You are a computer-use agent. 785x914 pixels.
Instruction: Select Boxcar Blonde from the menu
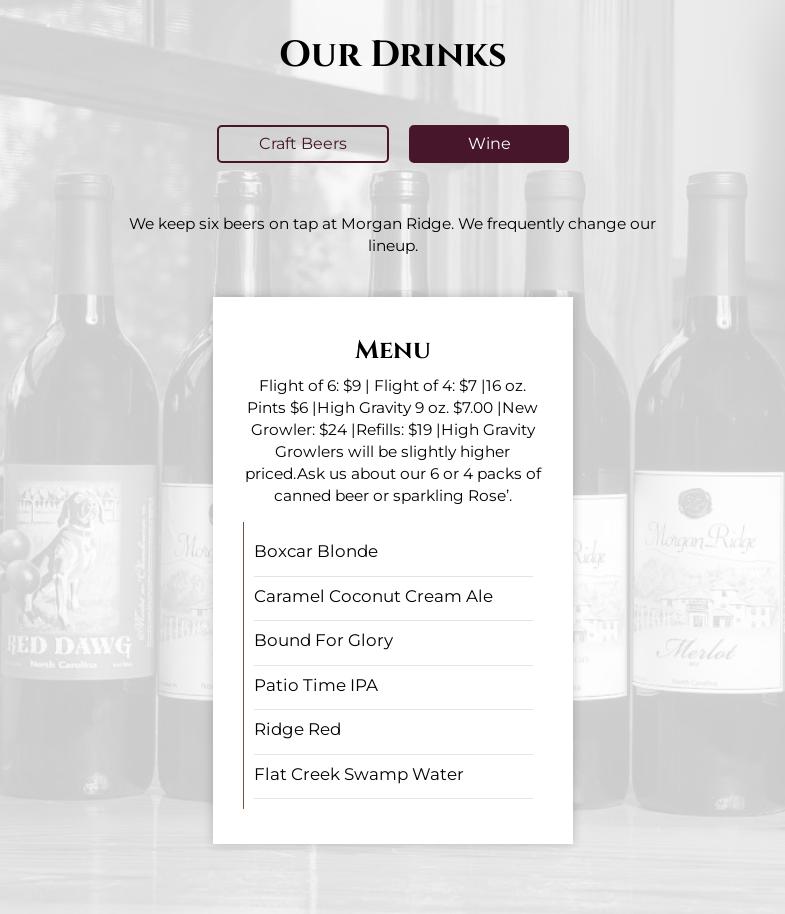[393, 551]
